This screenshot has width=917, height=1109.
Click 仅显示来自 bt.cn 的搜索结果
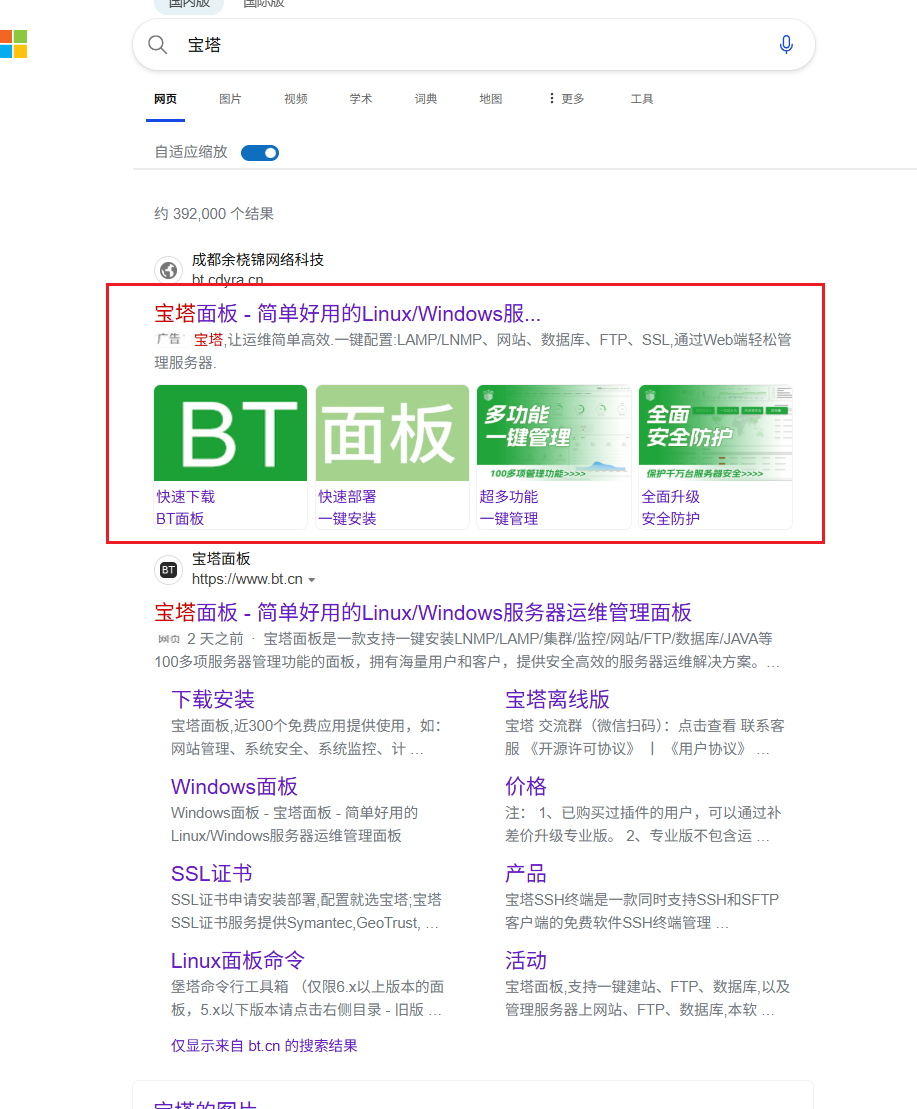[x=264, y=1046]
